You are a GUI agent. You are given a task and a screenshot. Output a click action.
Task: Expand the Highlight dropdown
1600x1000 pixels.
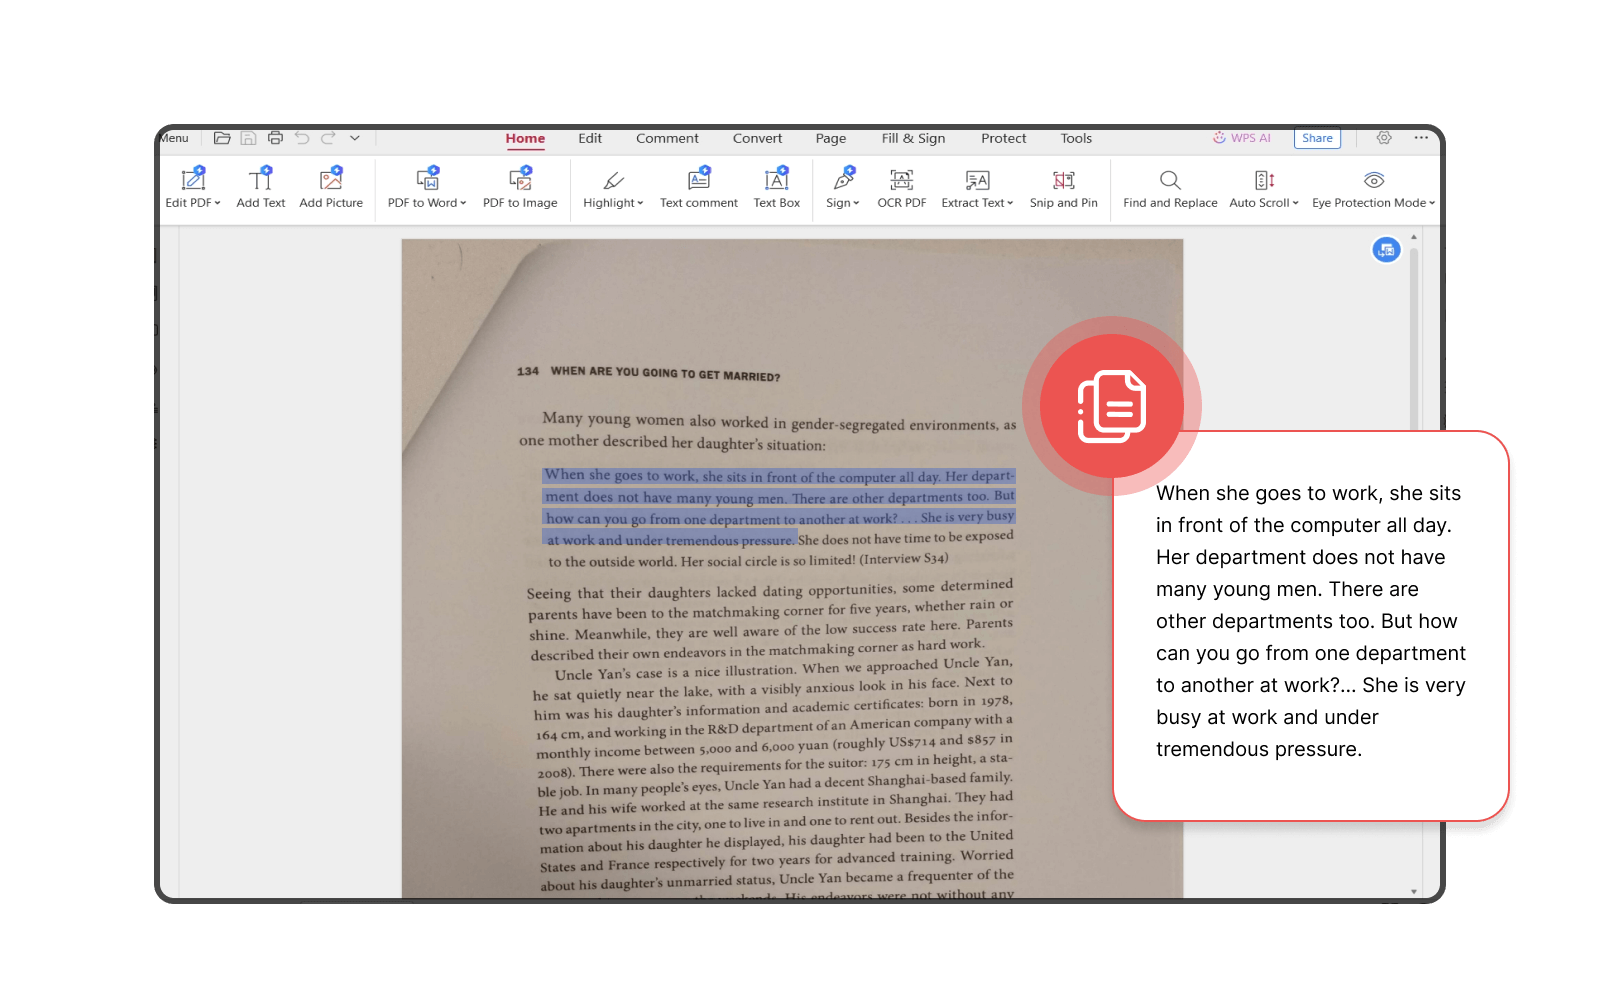pyautogui.click(x=613, y=188)
